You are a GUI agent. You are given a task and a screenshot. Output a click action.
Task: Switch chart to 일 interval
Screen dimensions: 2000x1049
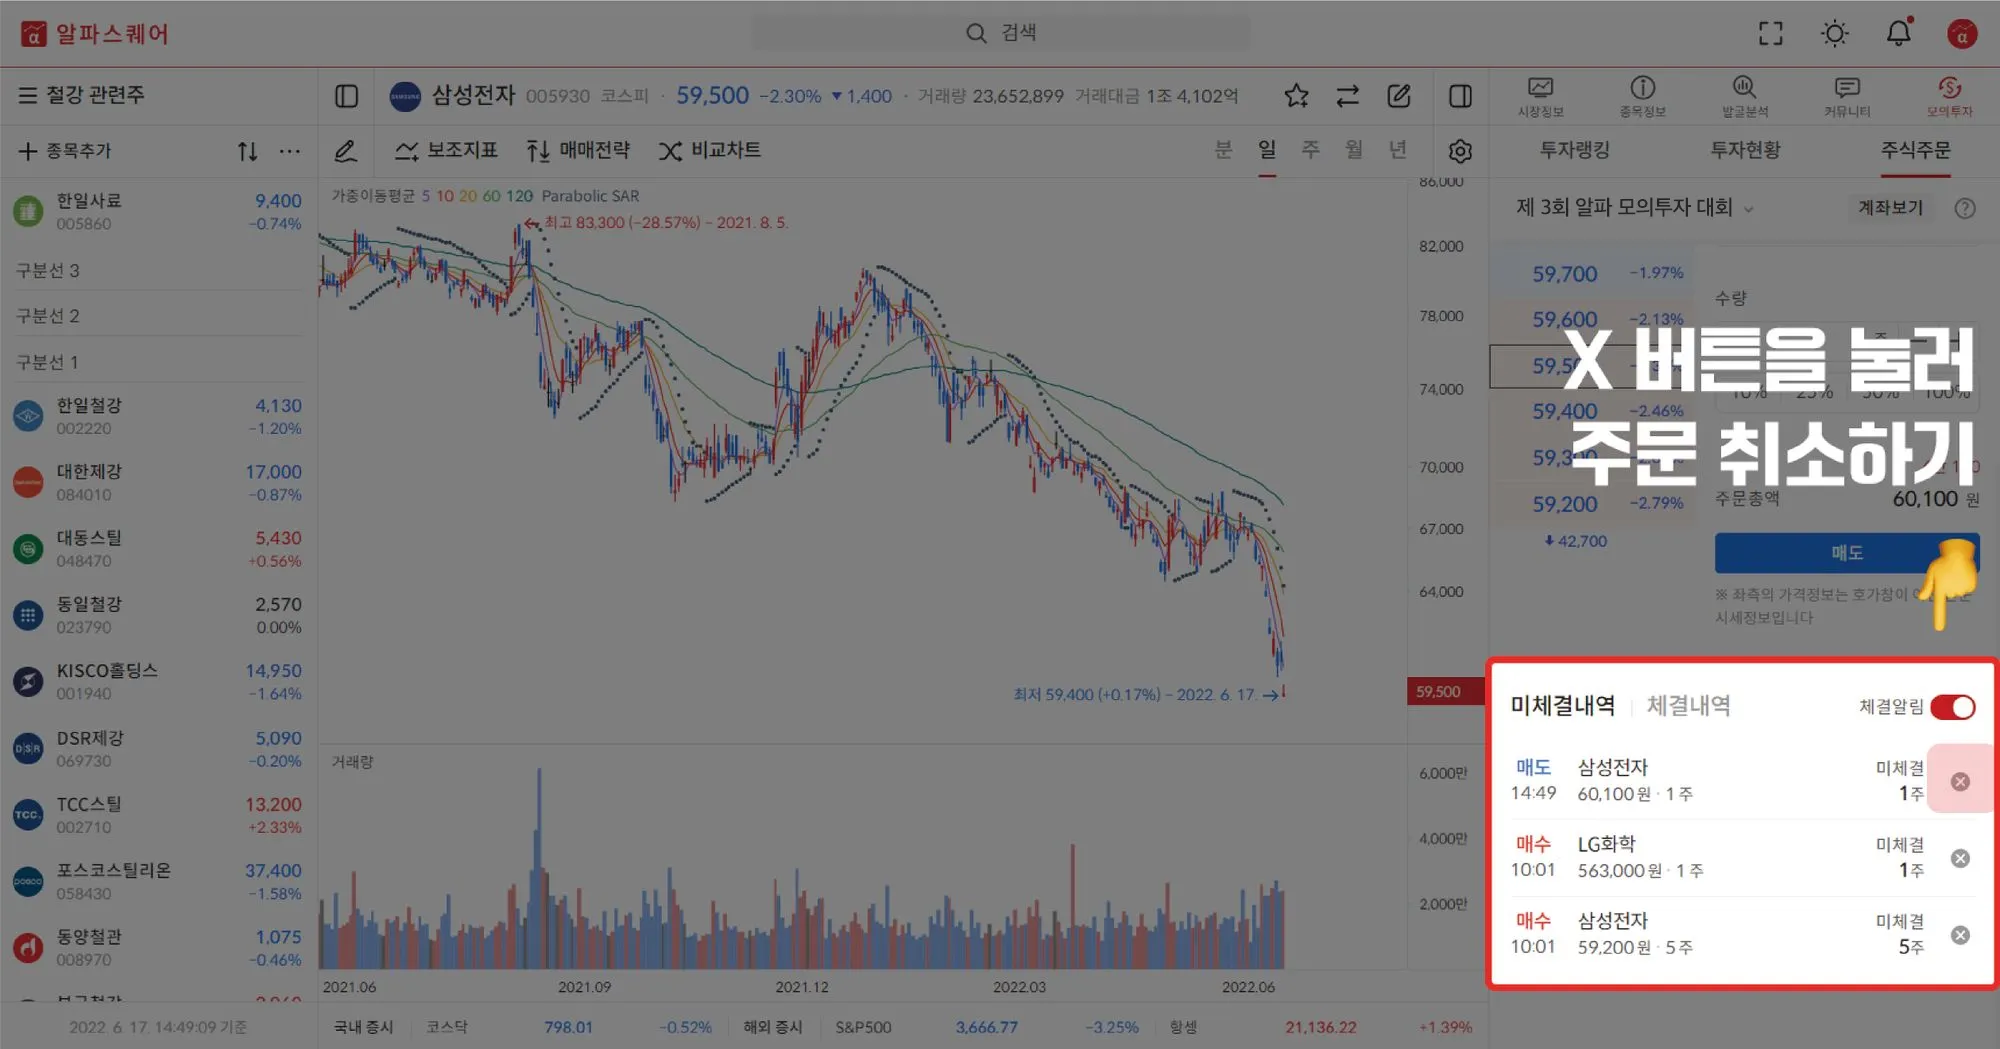coord(1267,150)
